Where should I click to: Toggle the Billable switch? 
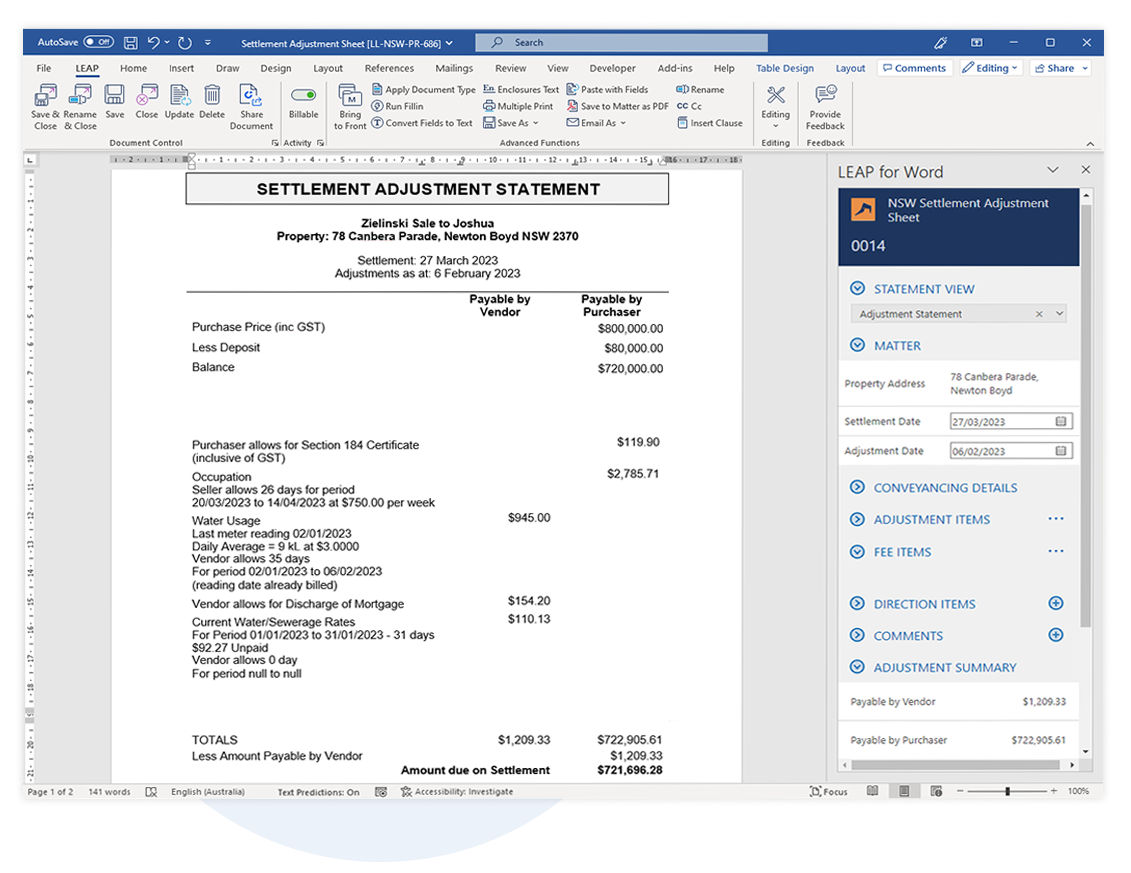[303, 95]
